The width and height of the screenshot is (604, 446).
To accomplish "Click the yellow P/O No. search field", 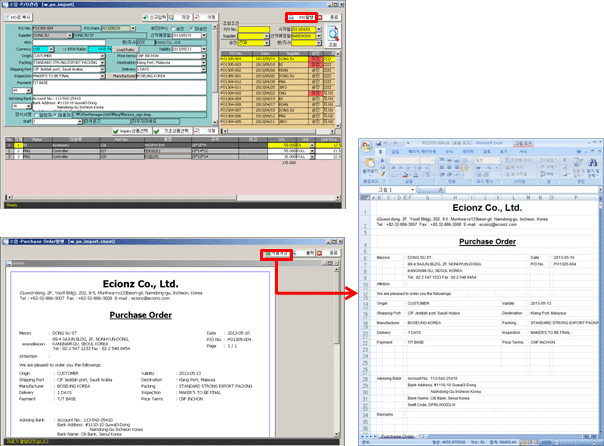I will pyautogui.click(x=253, y=29).
